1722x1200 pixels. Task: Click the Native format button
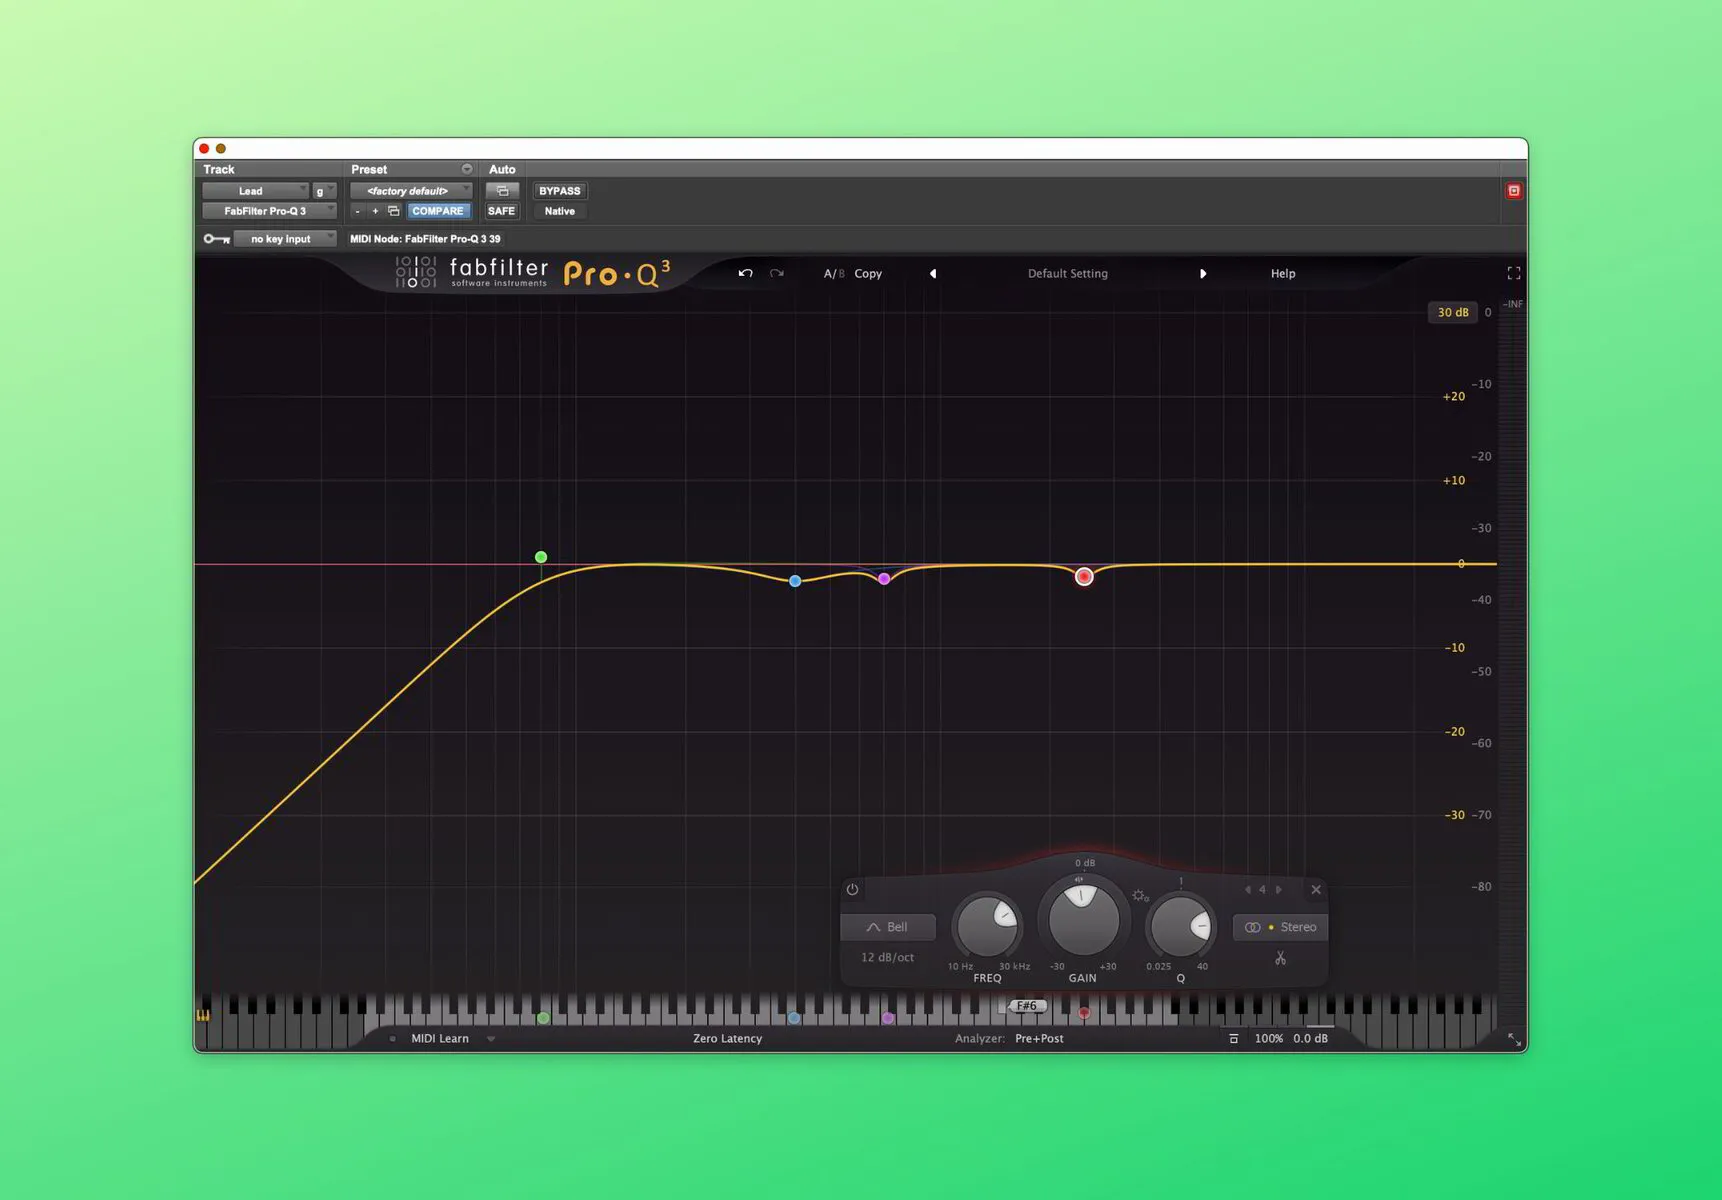tap(559, 211)
